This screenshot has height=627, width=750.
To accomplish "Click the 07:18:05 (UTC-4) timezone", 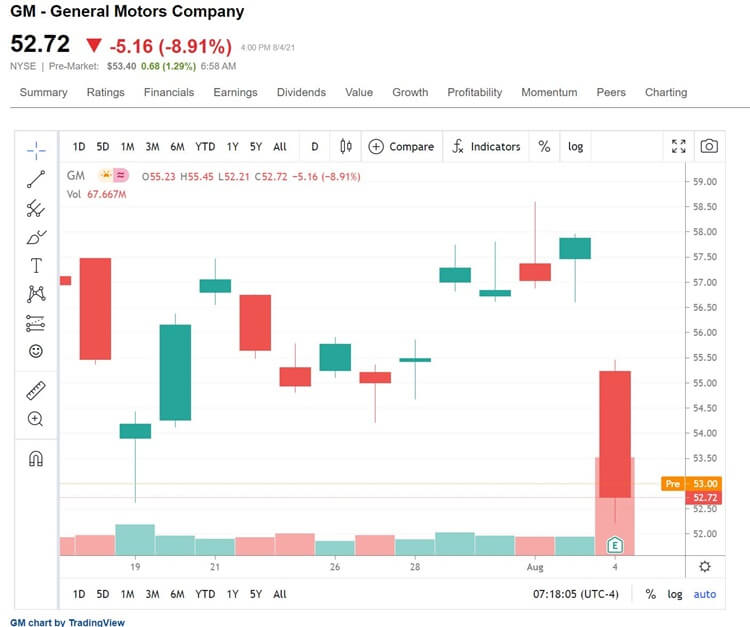I will click(x=575, y=594).
